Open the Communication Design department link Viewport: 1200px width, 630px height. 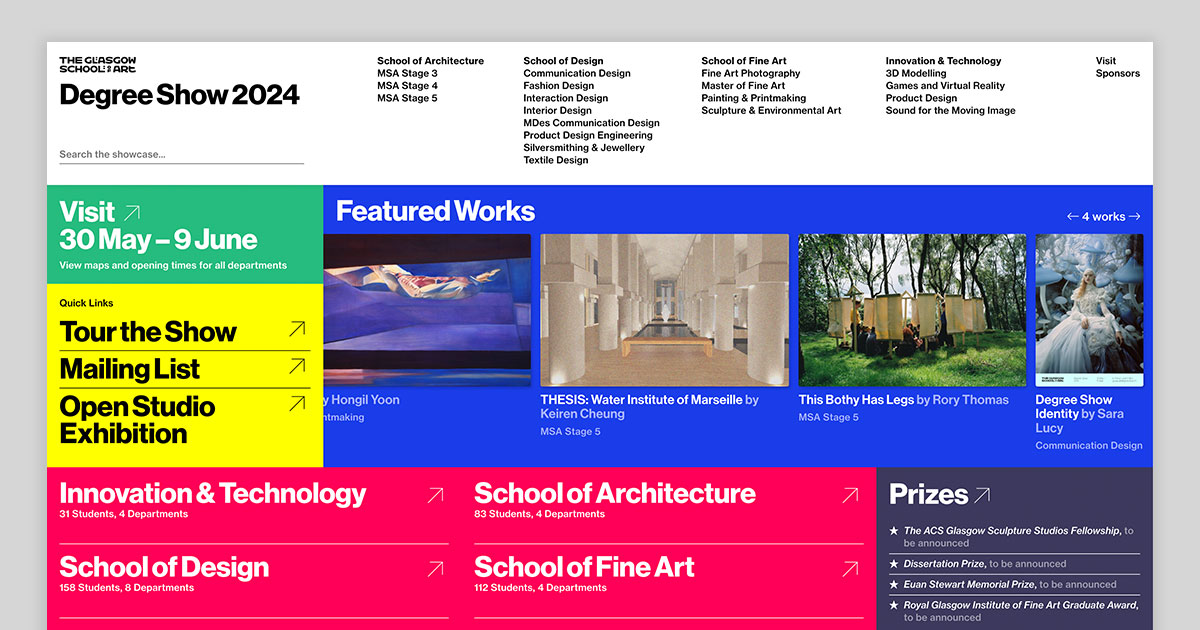577,74
